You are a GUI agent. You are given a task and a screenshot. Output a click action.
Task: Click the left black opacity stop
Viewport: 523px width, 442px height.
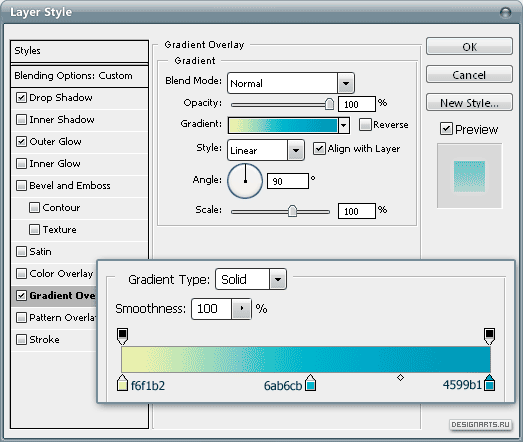[x=122, y=336]
